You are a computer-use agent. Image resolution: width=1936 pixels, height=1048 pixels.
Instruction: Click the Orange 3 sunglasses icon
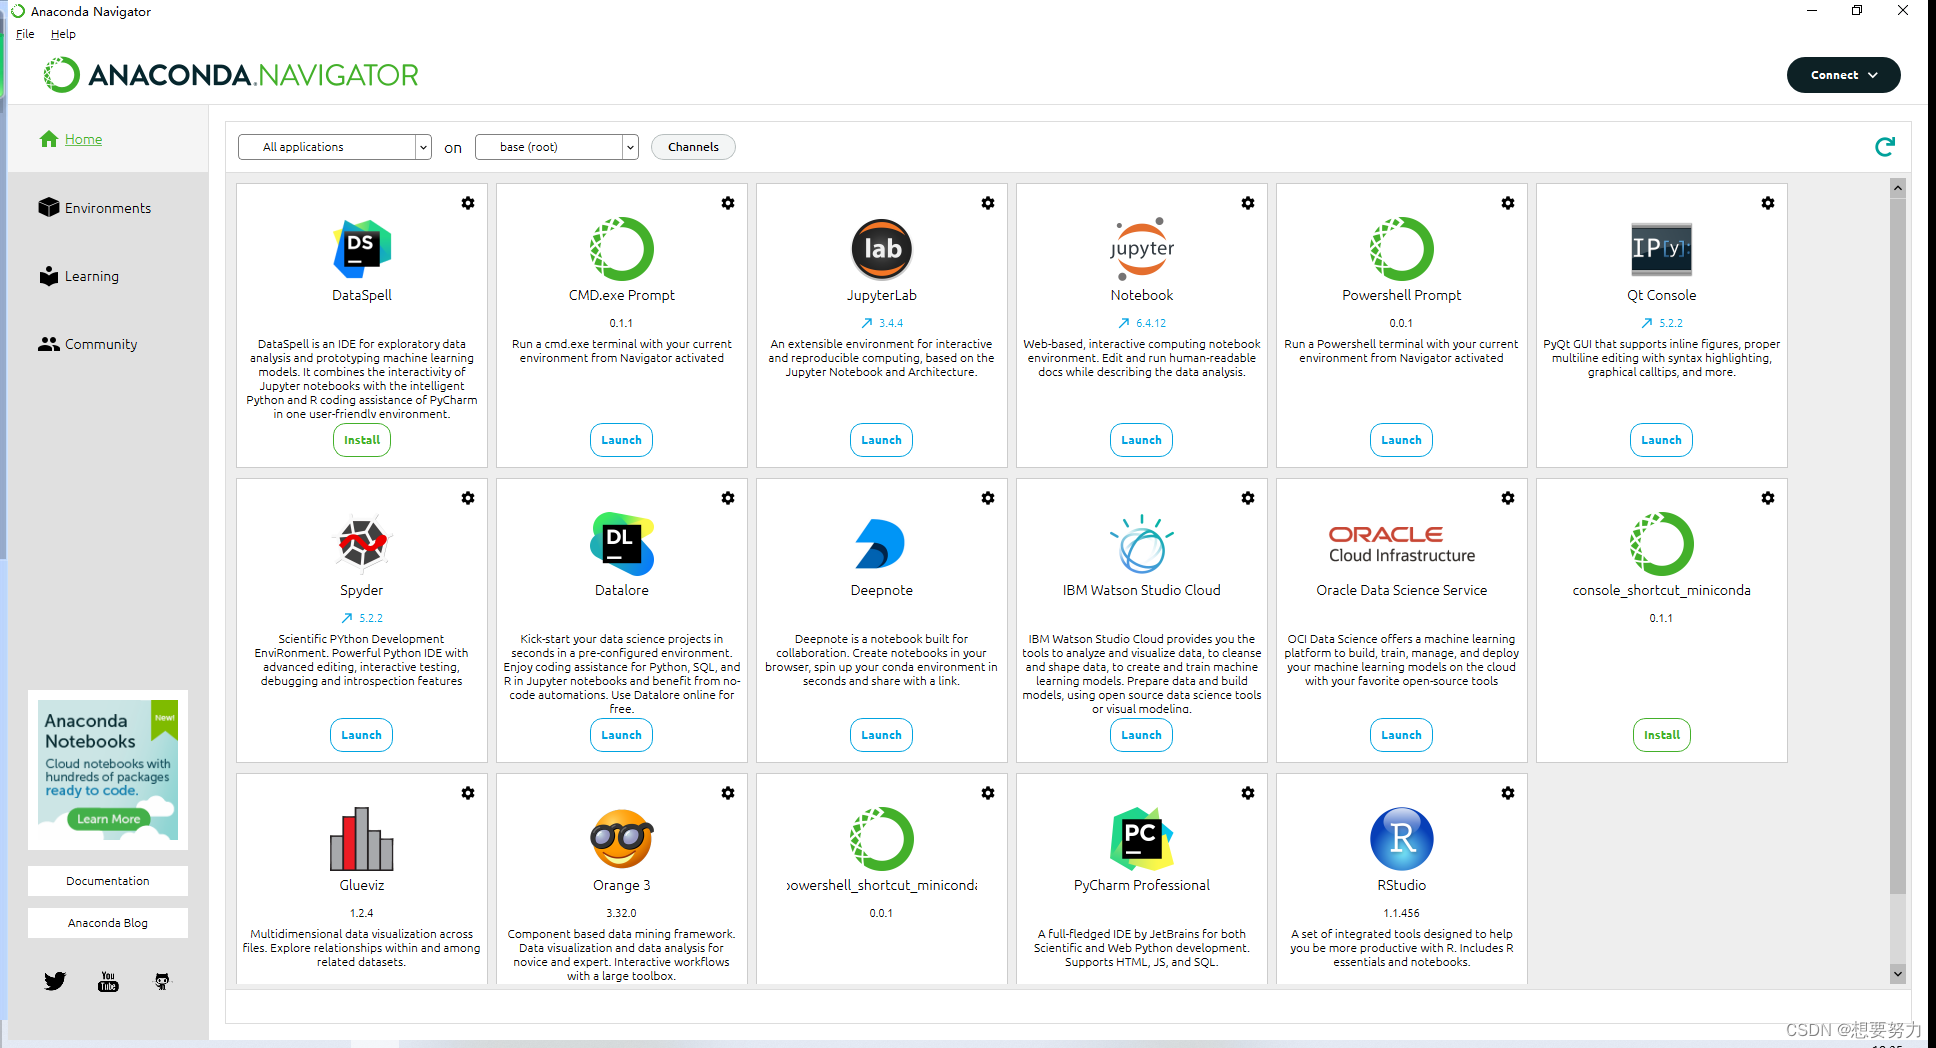click(x=622, y=839)
